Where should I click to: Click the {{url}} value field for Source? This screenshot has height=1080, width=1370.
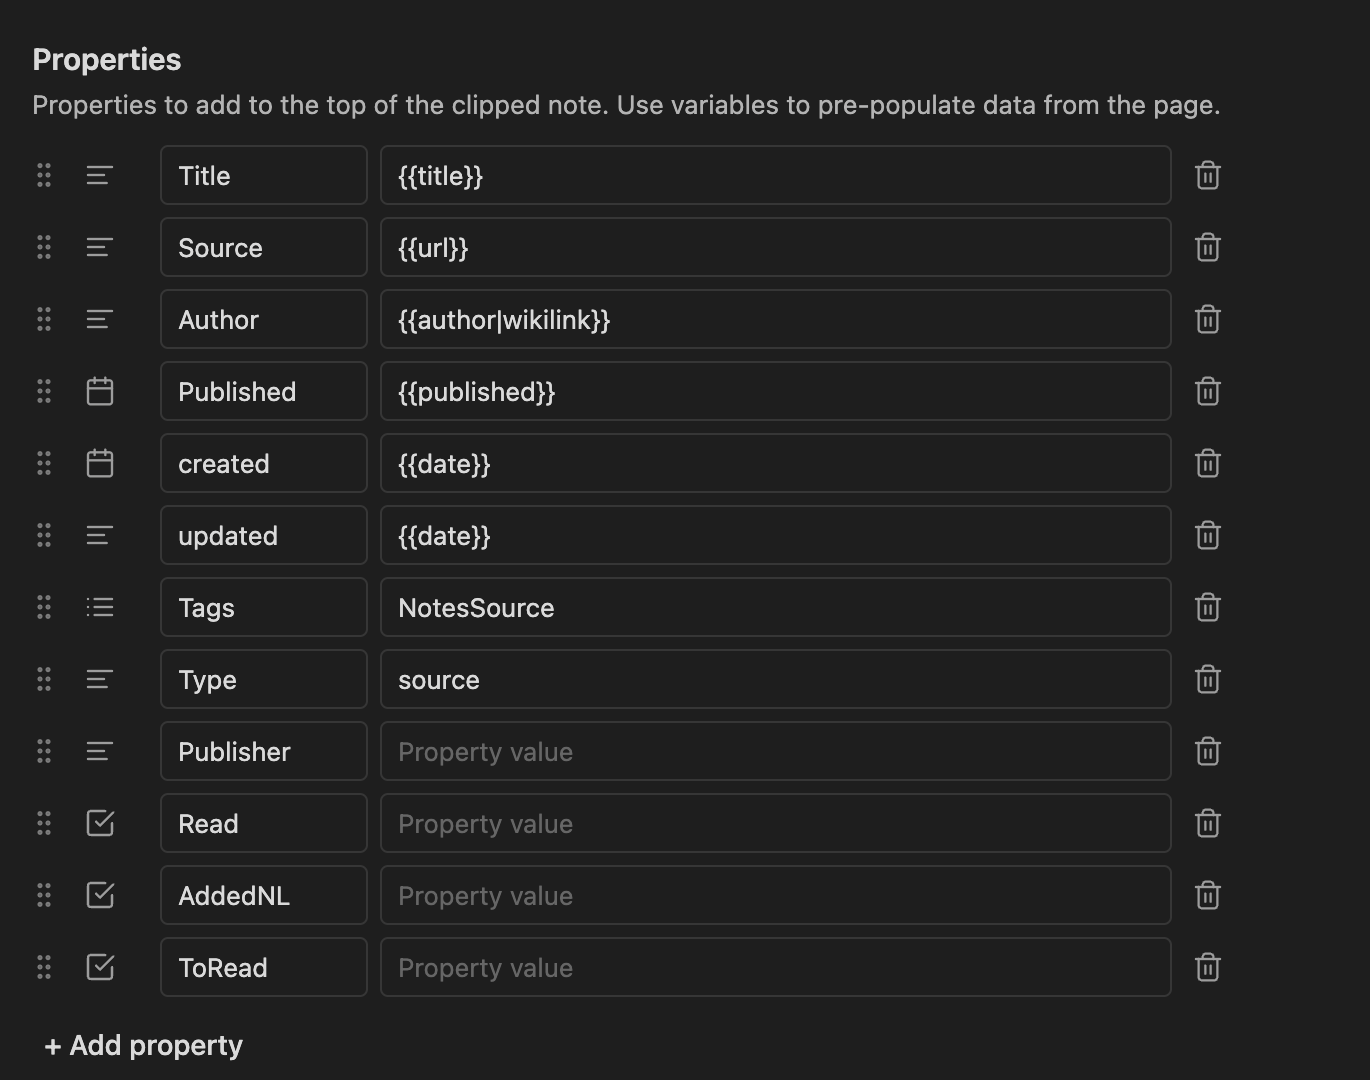tap(775, 247)
